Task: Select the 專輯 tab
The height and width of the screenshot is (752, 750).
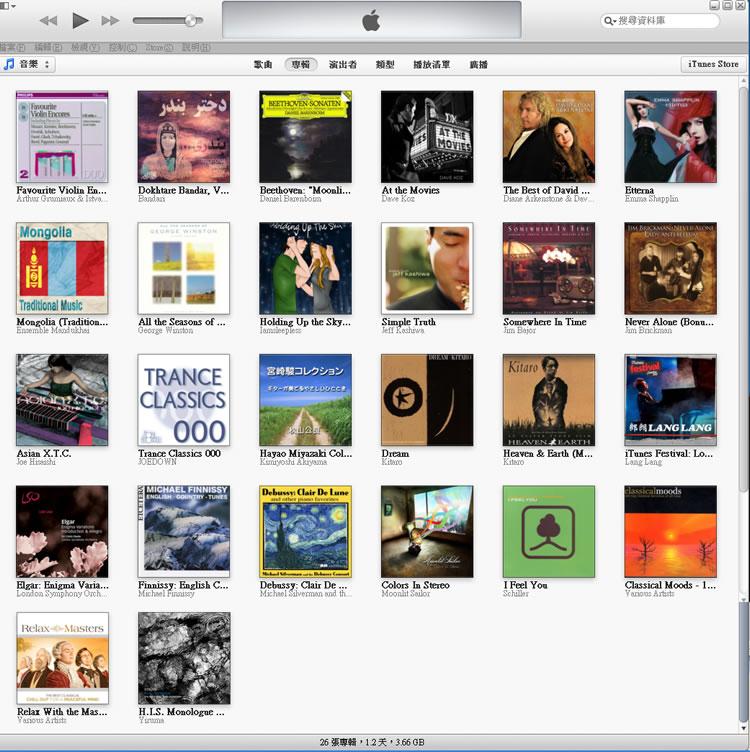Action: 301,64
